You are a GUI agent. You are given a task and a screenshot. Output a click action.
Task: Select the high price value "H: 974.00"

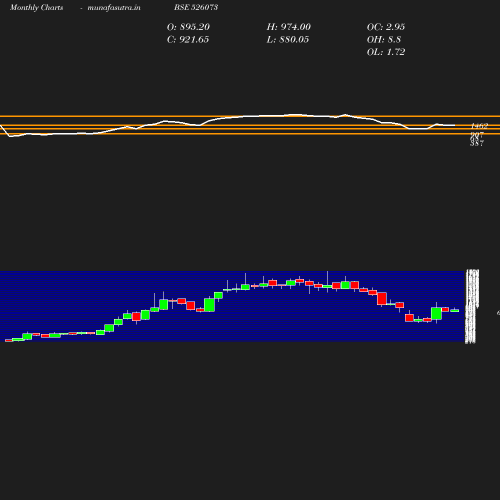point(289,27)
